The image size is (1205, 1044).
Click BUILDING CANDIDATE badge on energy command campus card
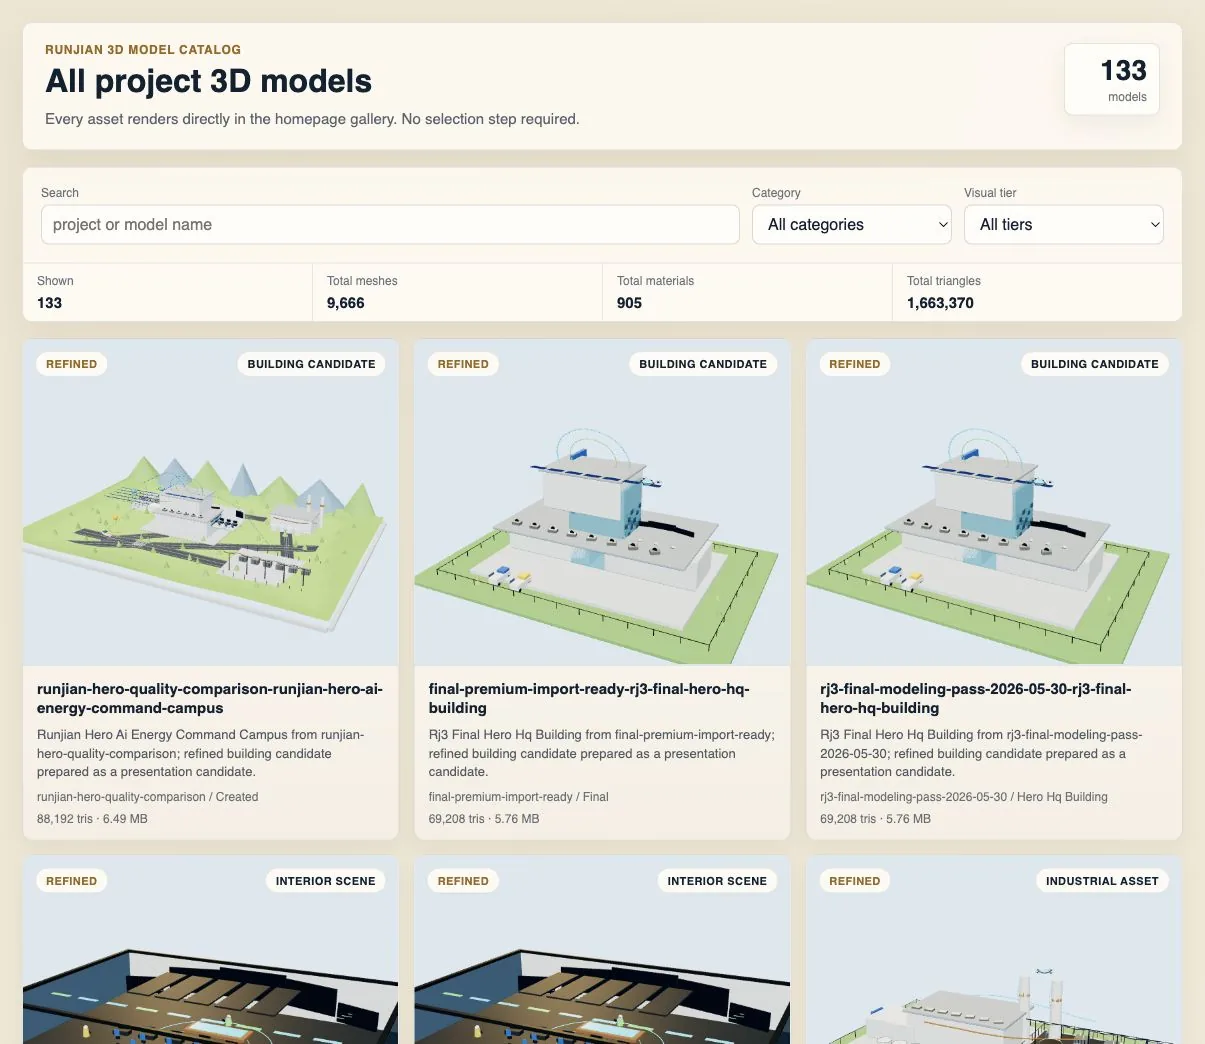pyautogui.click(x=311, y=364)
